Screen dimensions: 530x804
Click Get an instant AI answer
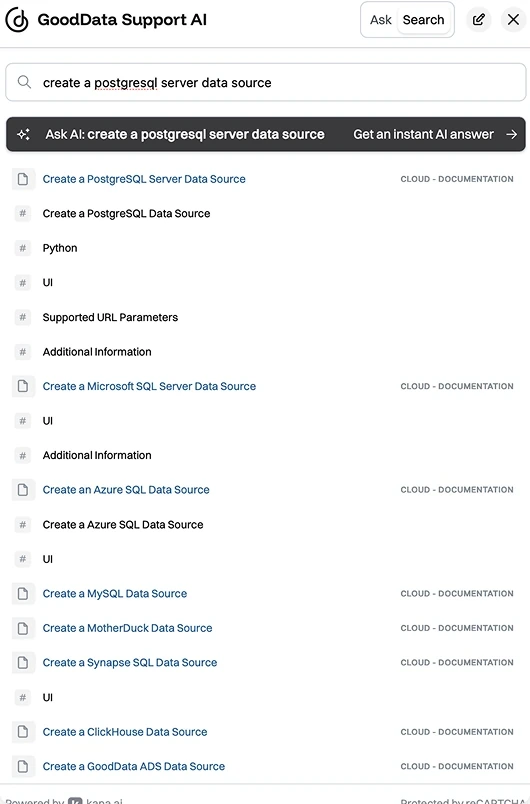pyautogui.click(x=423, y=134)
